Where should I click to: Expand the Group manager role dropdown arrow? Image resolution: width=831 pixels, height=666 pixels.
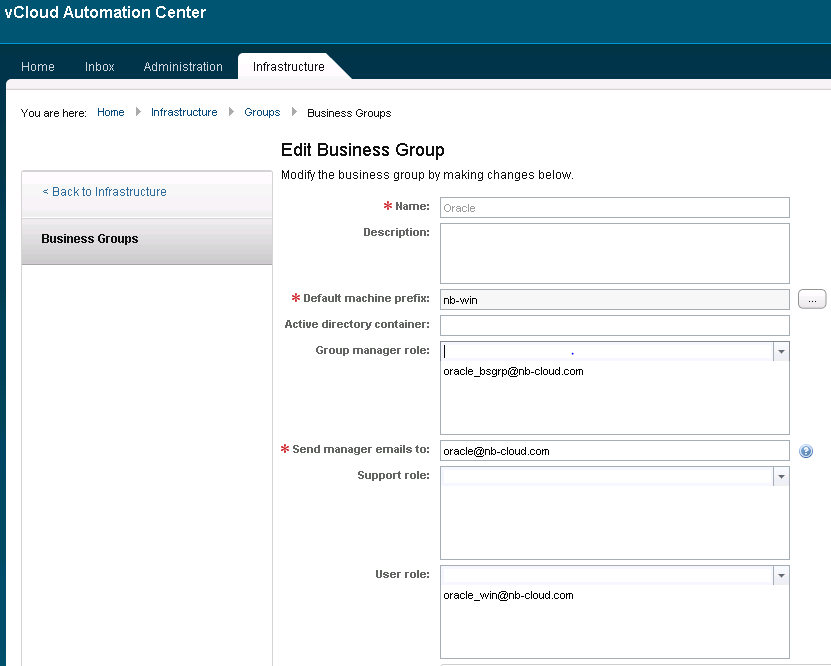point(781,351)
